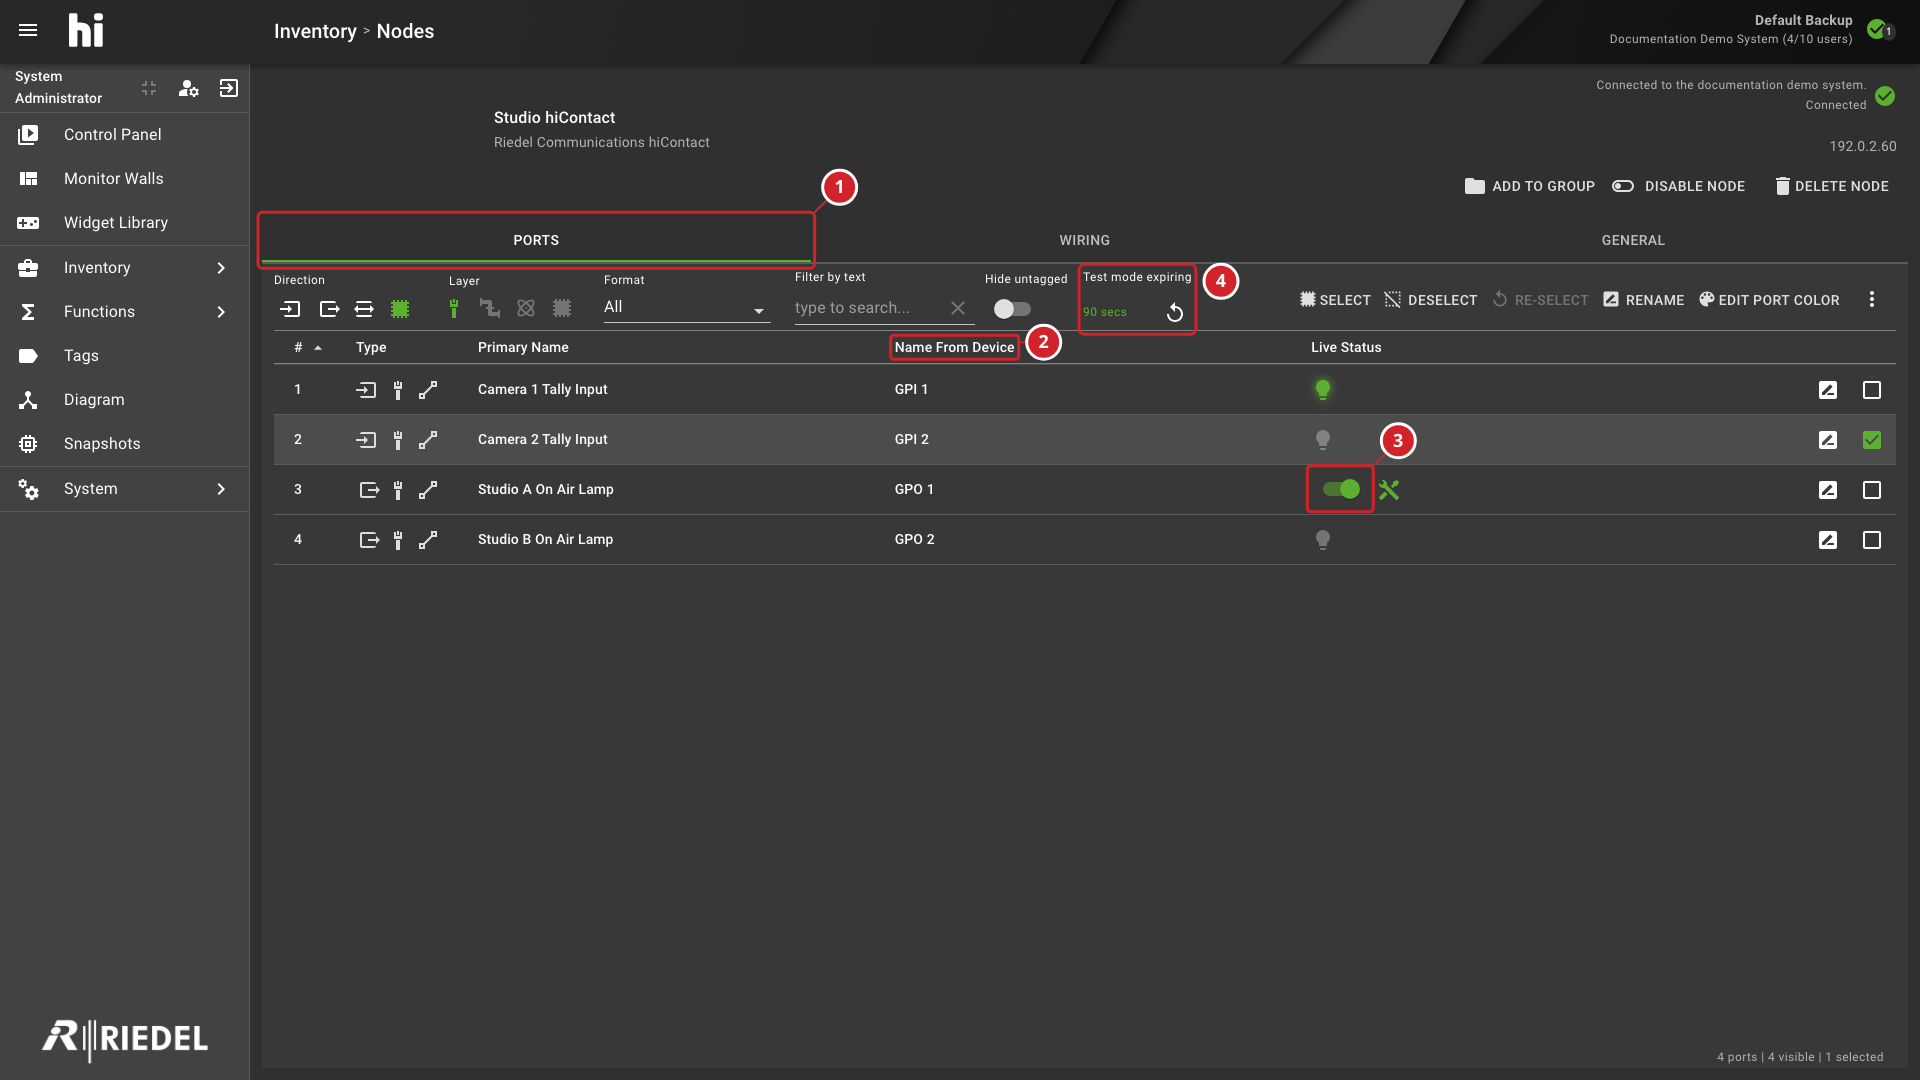Image resolution: width=1920 pixels, height=1080 pixels.
Task: Open Snapshots in sidebar
Action: [x=124, y=444]
